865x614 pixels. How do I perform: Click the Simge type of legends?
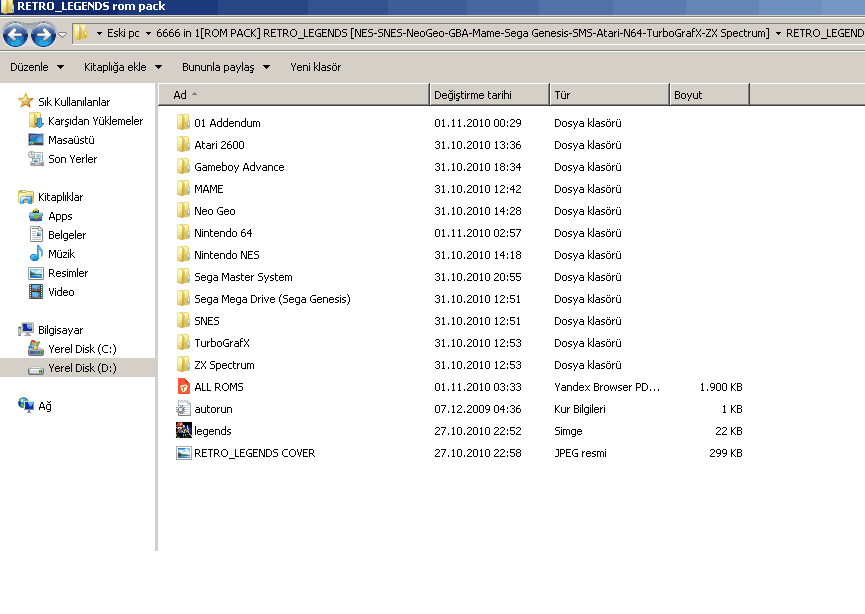[568, 431]
